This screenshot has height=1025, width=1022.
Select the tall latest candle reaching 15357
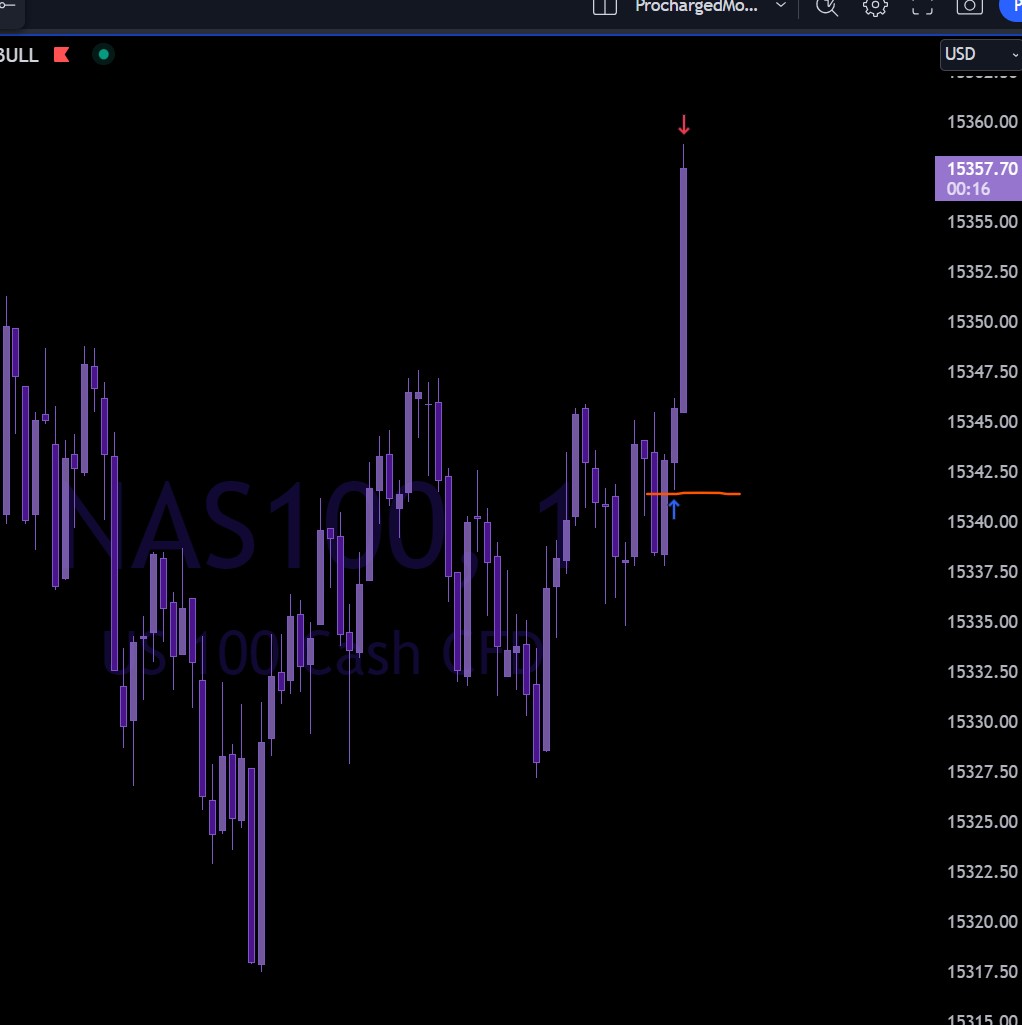[x=683, y=290]
